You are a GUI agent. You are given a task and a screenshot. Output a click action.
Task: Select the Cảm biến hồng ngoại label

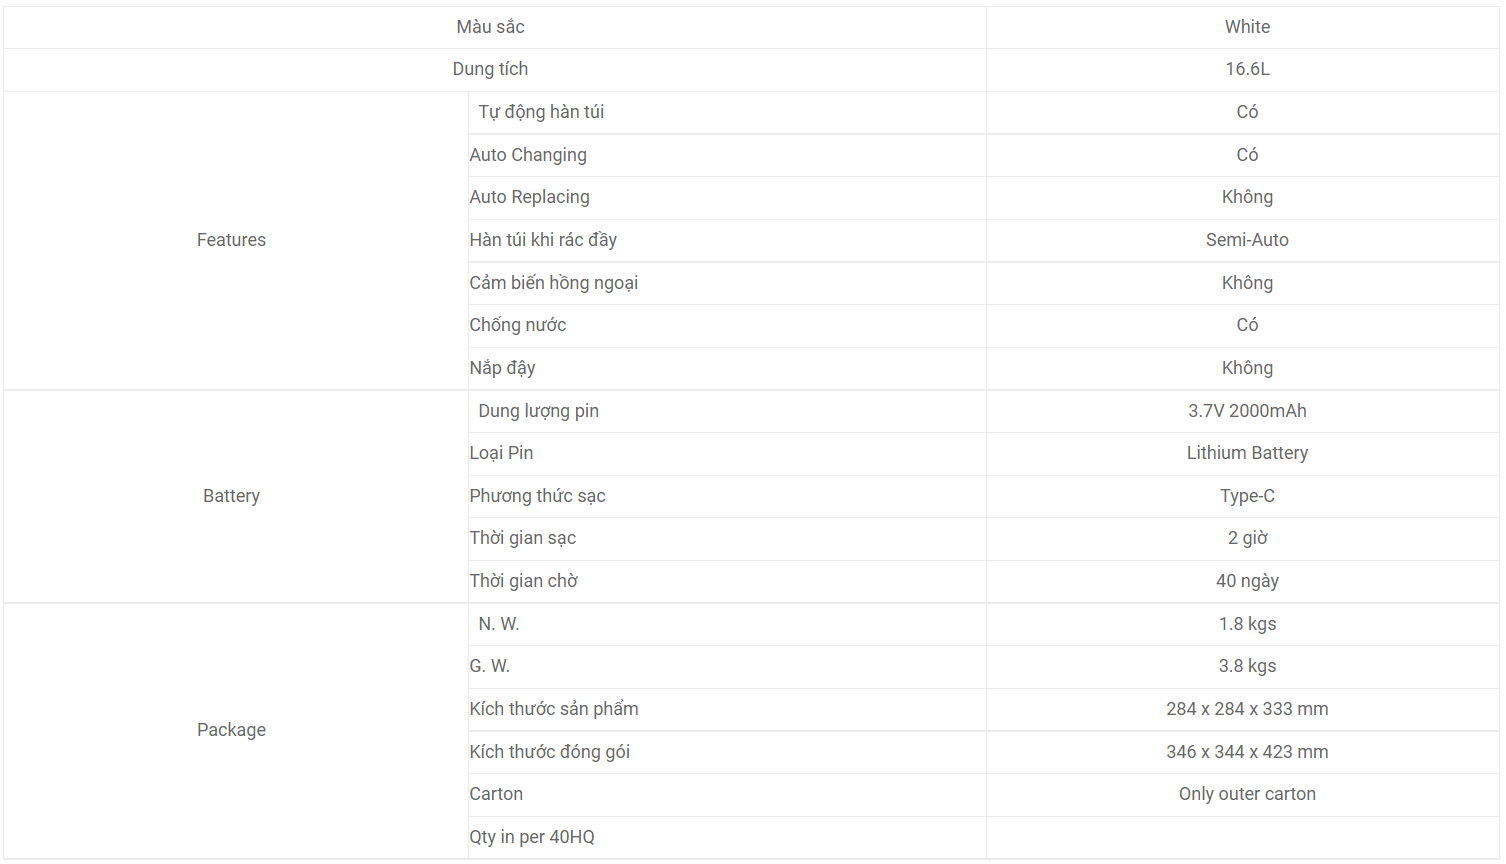[553, 283]
